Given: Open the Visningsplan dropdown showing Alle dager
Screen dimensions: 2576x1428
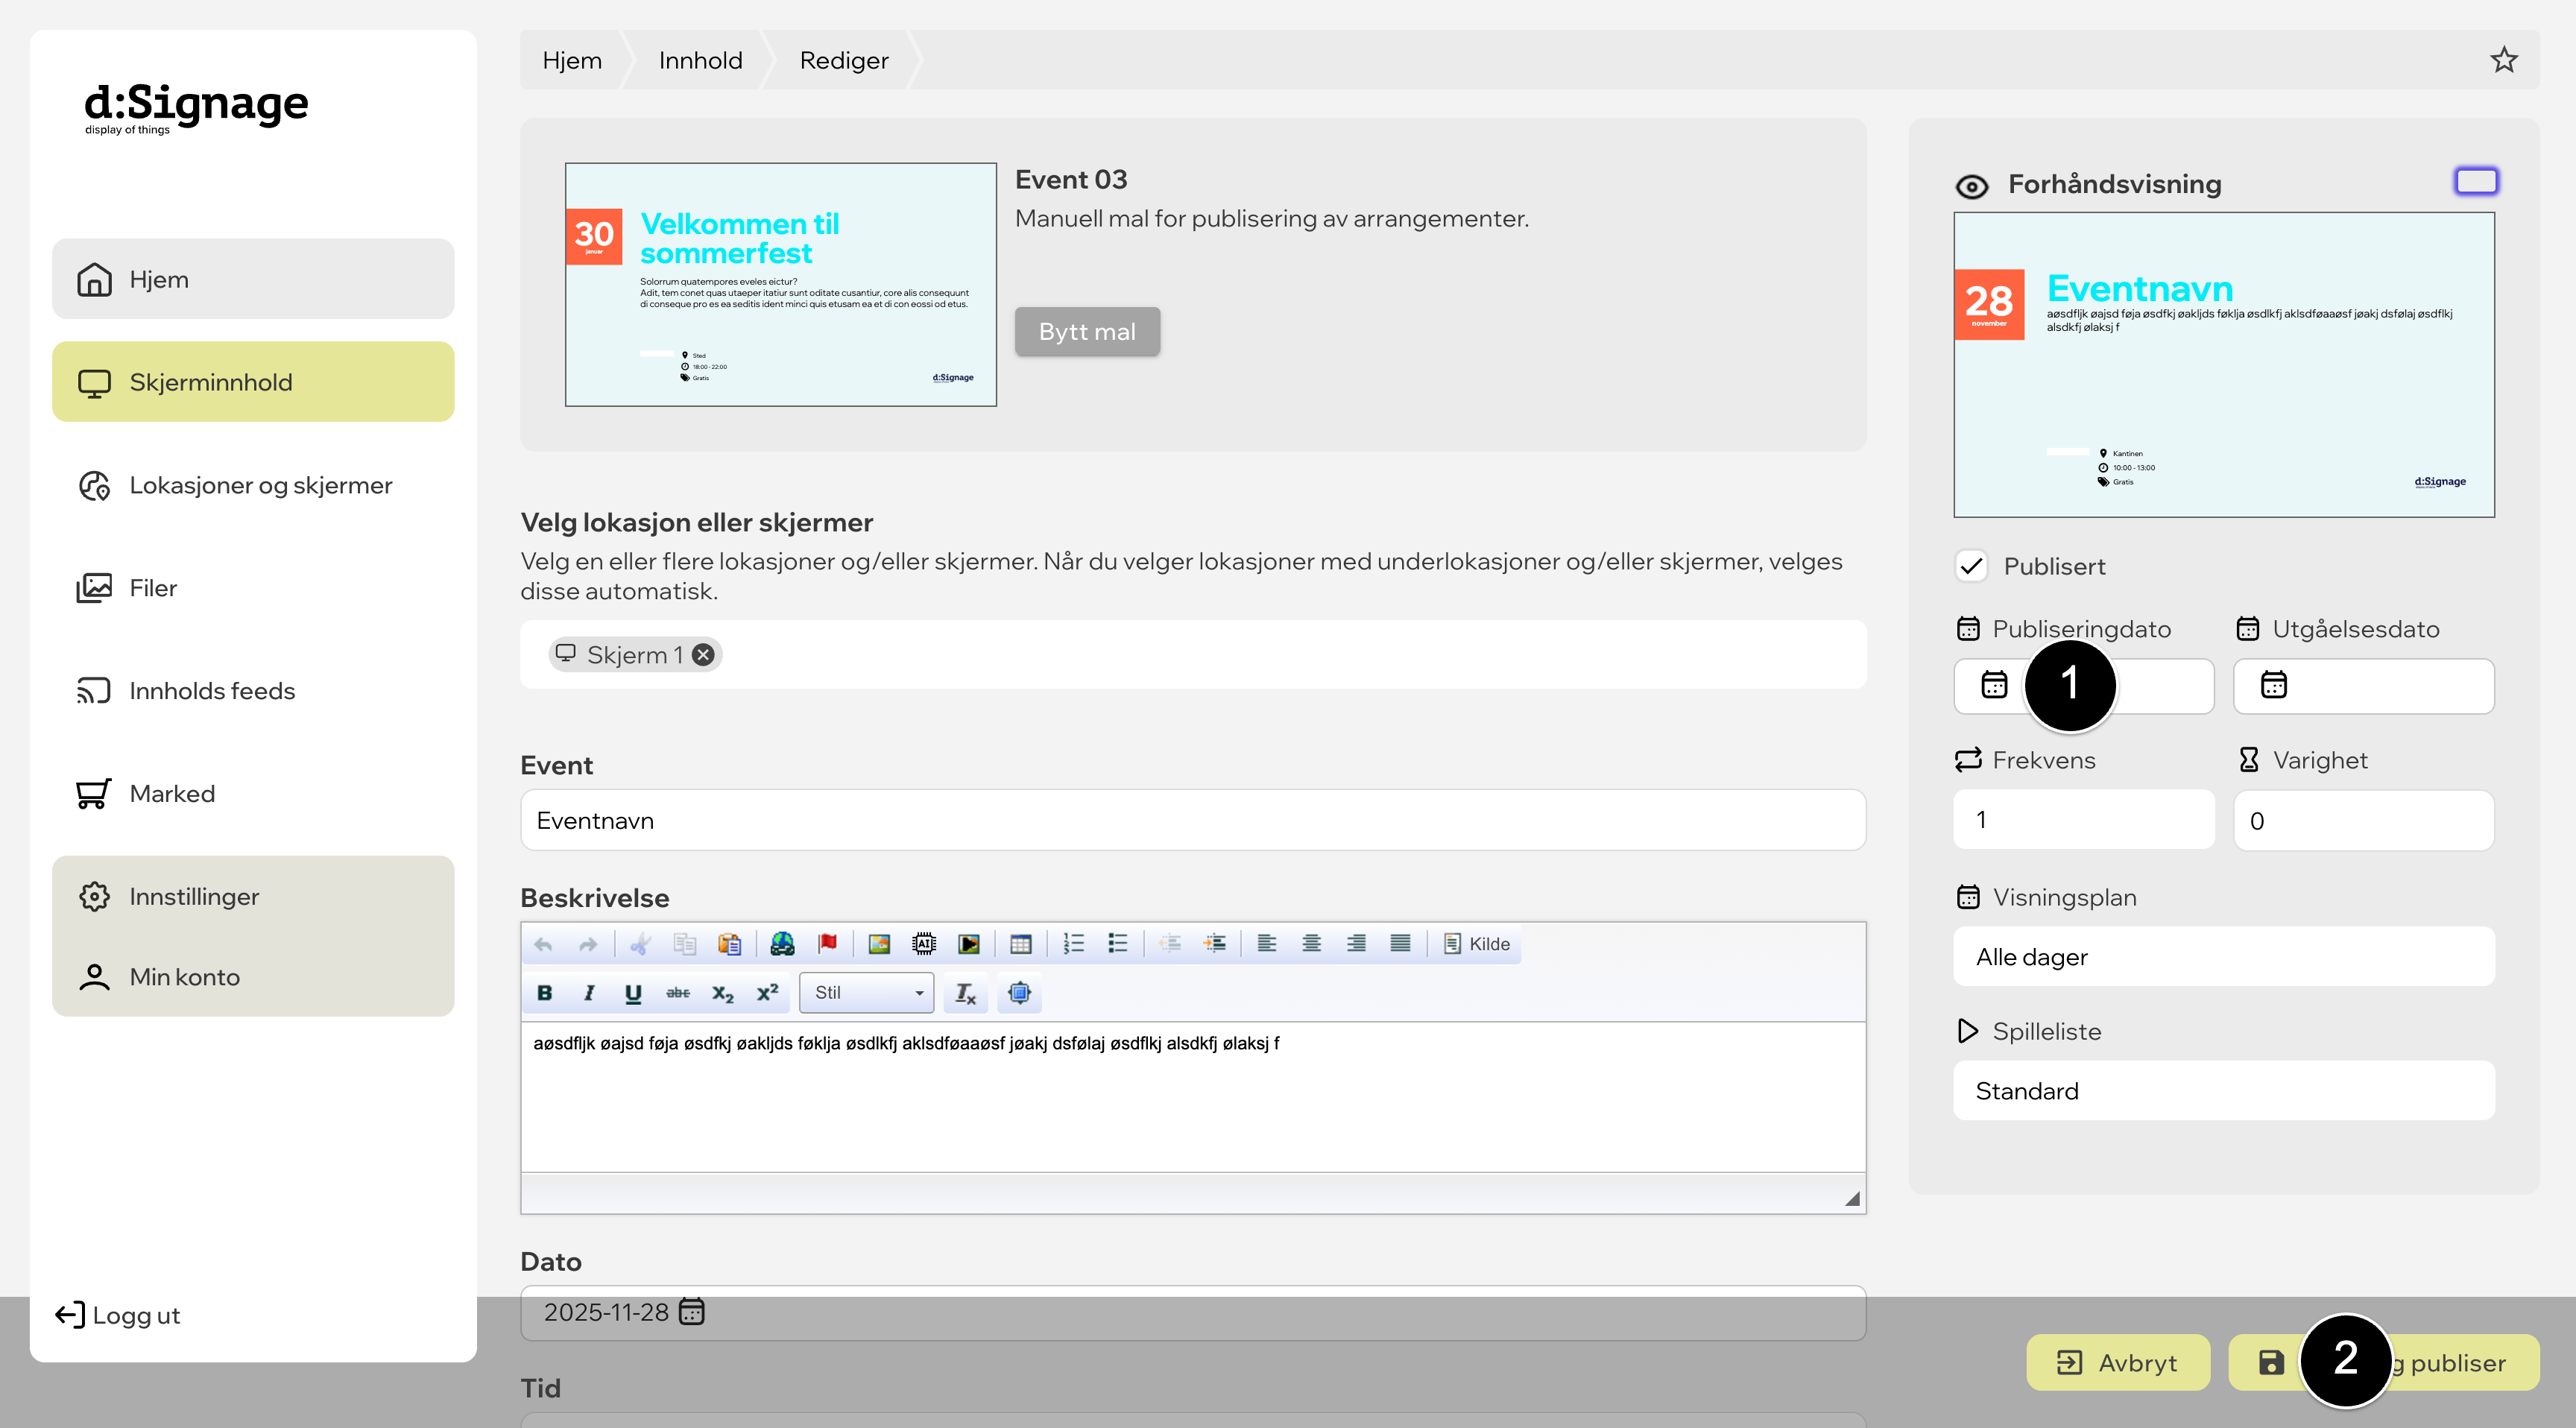Looking at the screenshot, I should (2224, 957).
